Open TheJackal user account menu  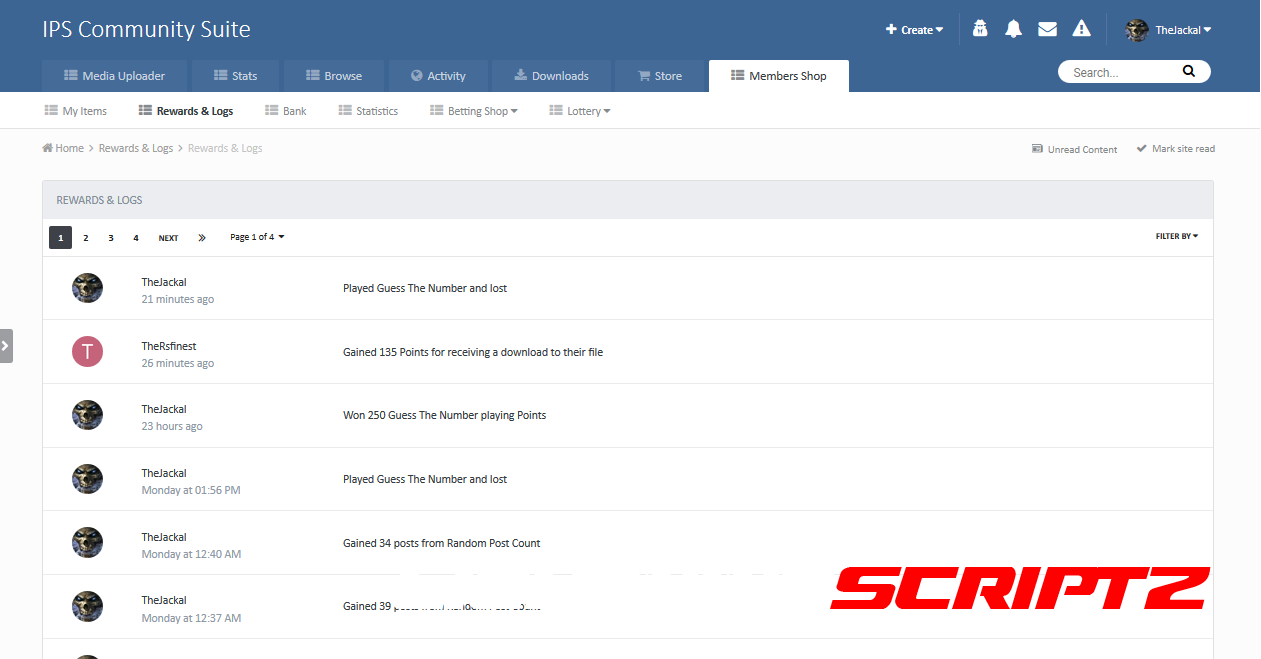coord(1168,30)
